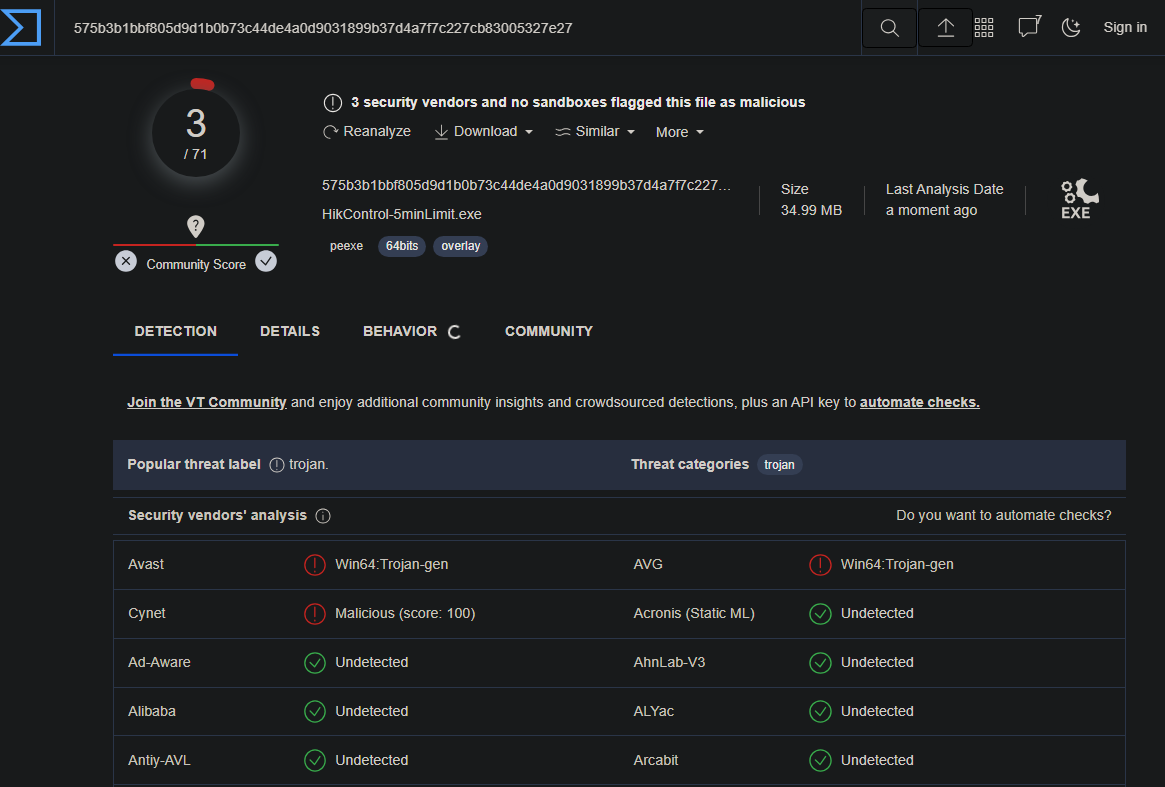This screenshot has width=1165, height=787.
Task: Click the search magnifier icon
Action: (889, 28)
